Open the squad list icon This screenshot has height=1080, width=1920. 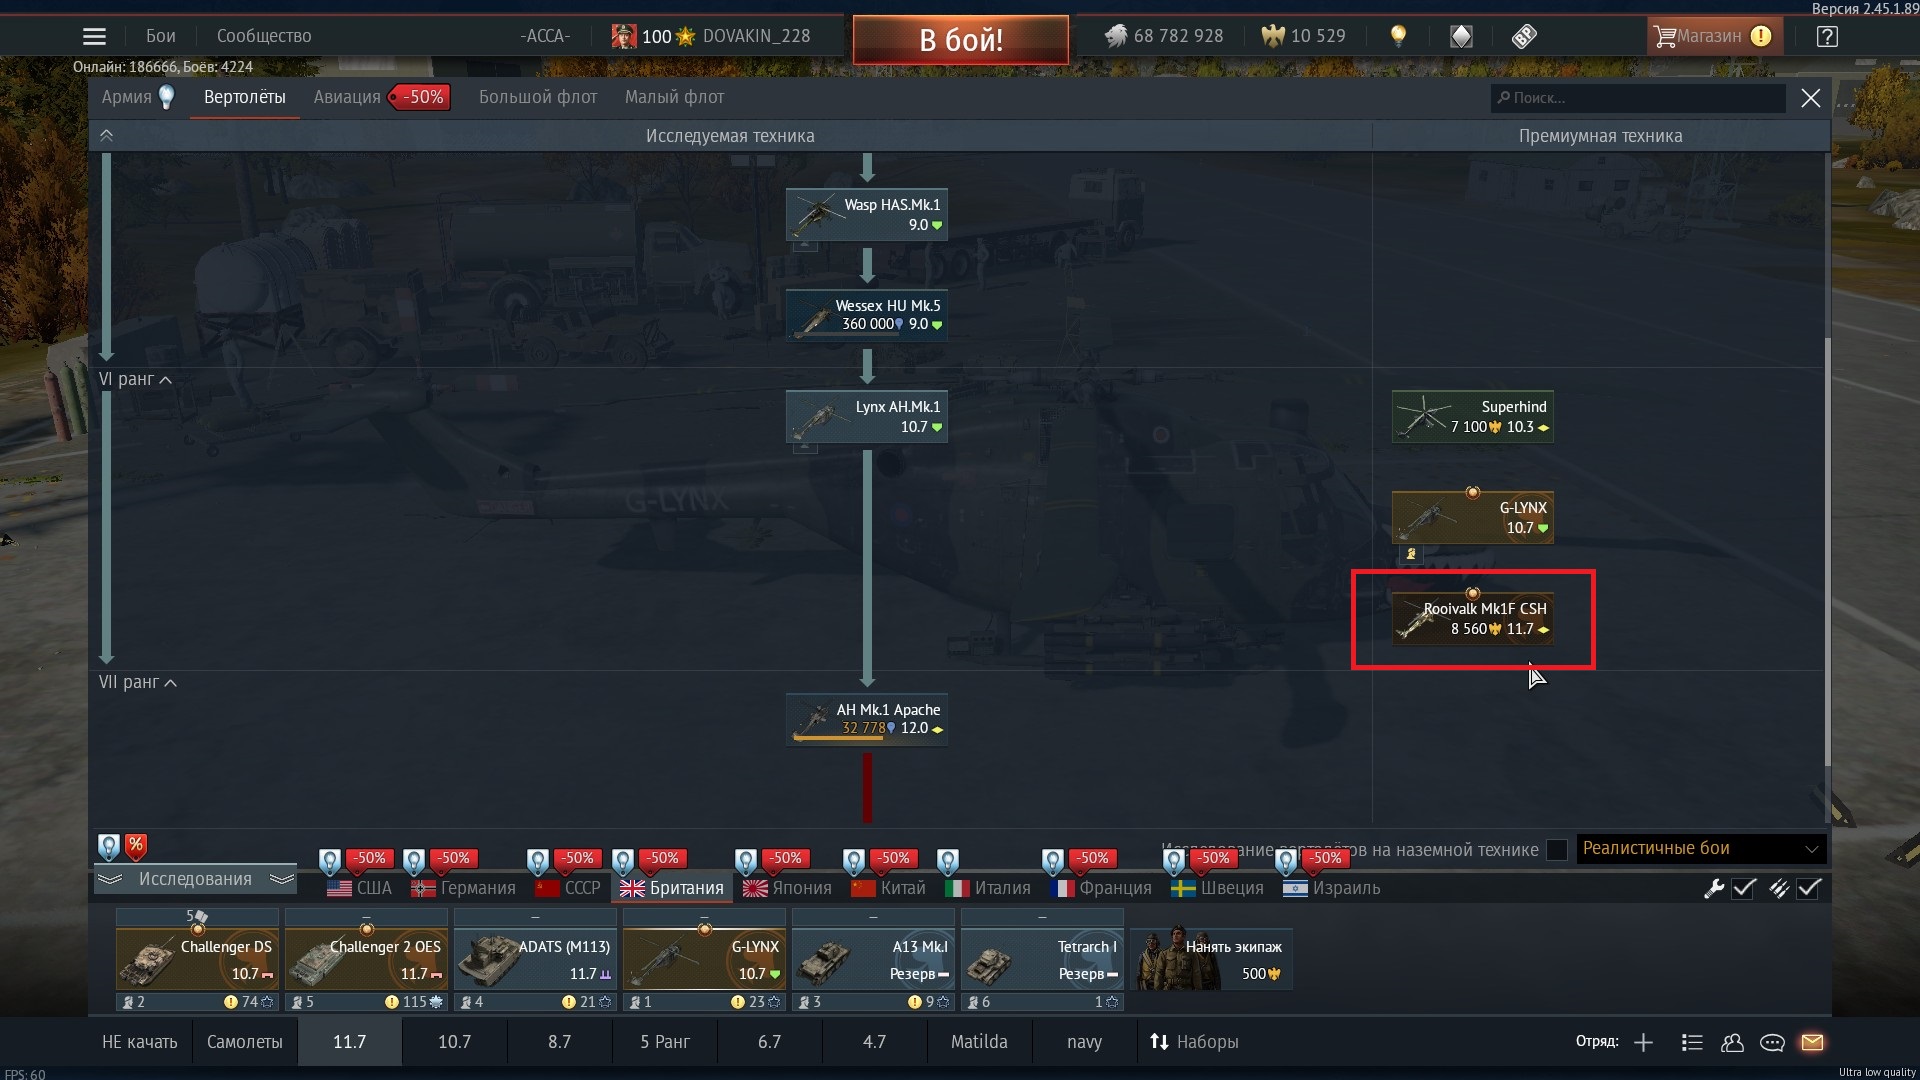1692,1042
